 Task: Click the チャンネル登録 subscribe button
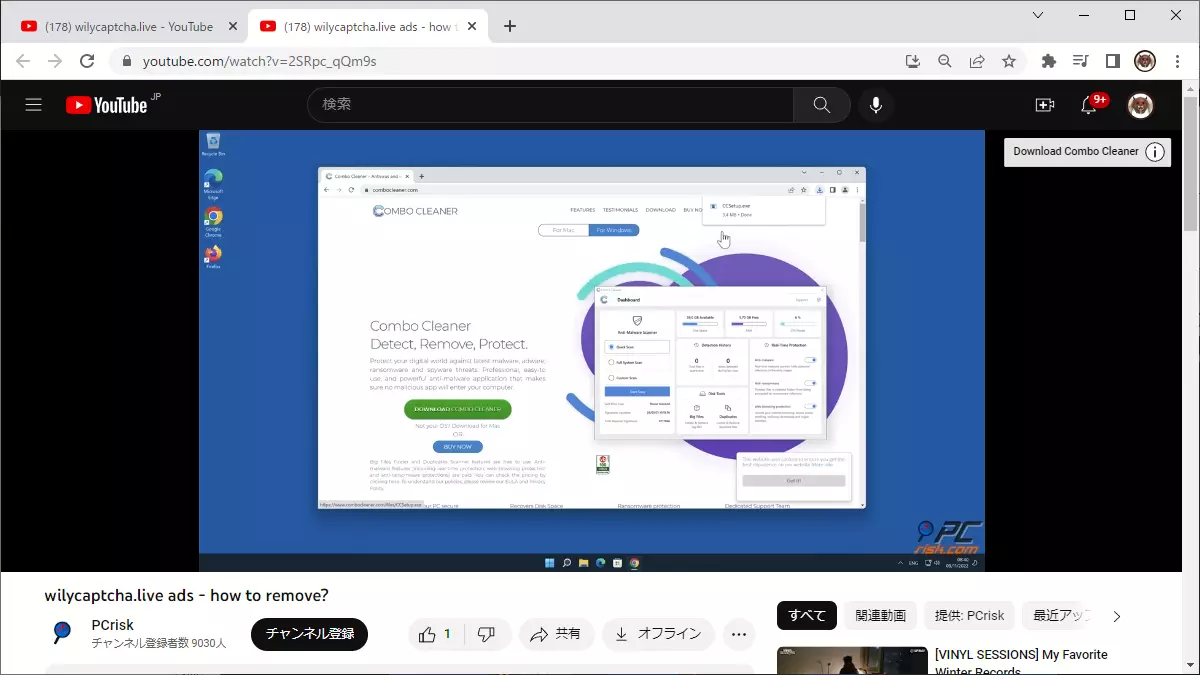309,634
